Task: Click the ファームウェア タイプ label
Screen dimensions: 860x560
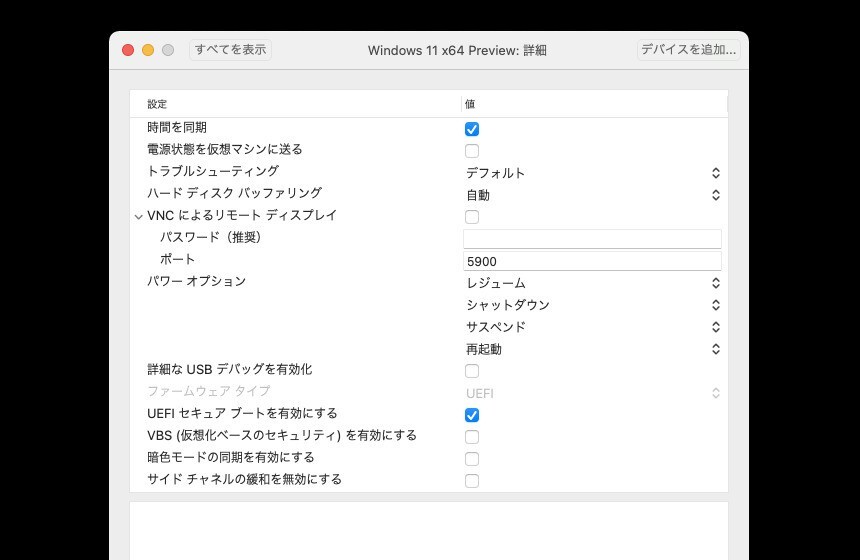Action: (x=208, y=391)
